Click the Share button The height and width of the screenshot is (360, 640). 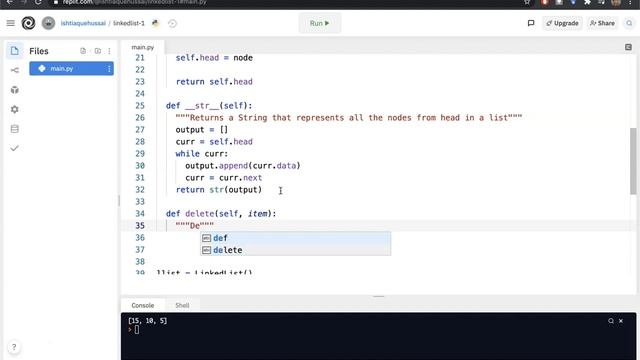point(602,23)
